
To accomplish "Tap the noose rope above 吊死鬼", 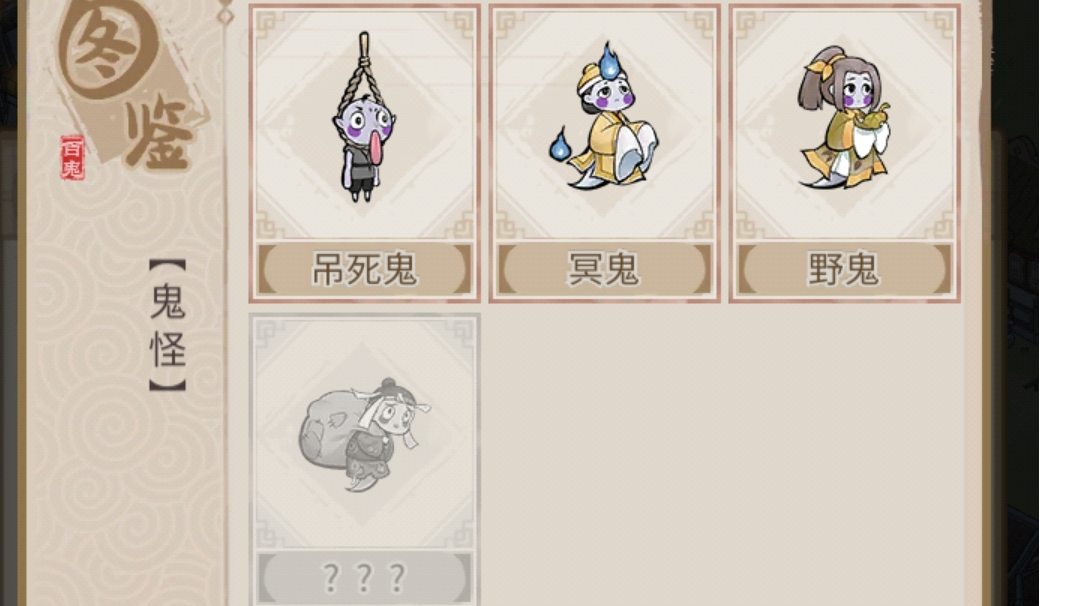I will (x=364, y=67).
